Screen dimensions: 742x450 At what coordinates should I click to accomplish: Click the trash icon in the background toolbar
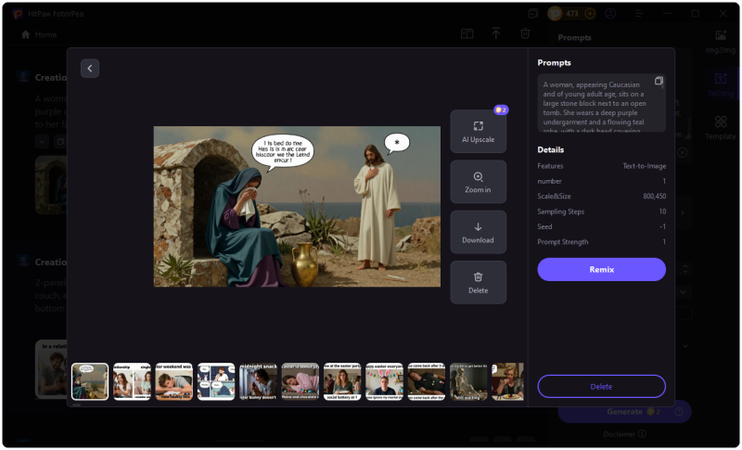pos(525,34)
